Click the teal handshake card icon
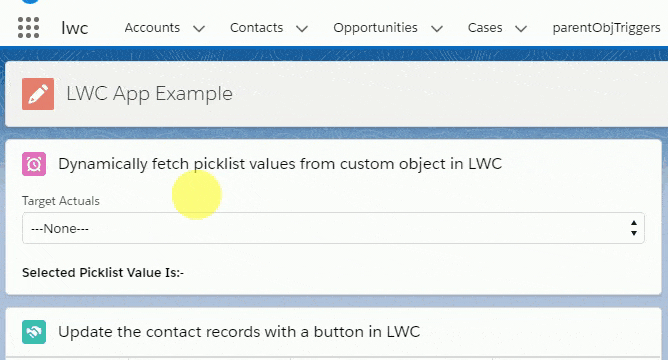The width and height of the screenshot is (668, 360). [34, 332]
